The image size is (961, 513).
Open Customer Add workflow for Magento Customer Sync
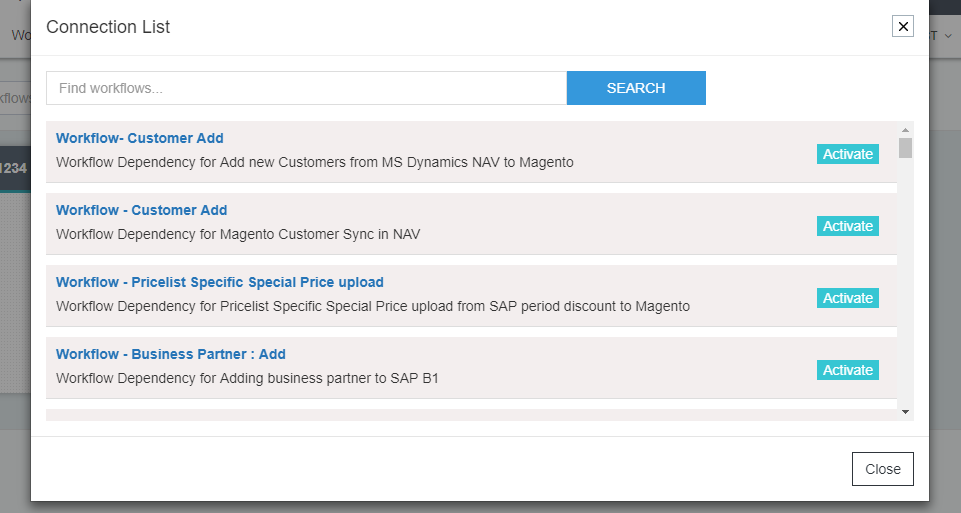[x=141, y=210]
